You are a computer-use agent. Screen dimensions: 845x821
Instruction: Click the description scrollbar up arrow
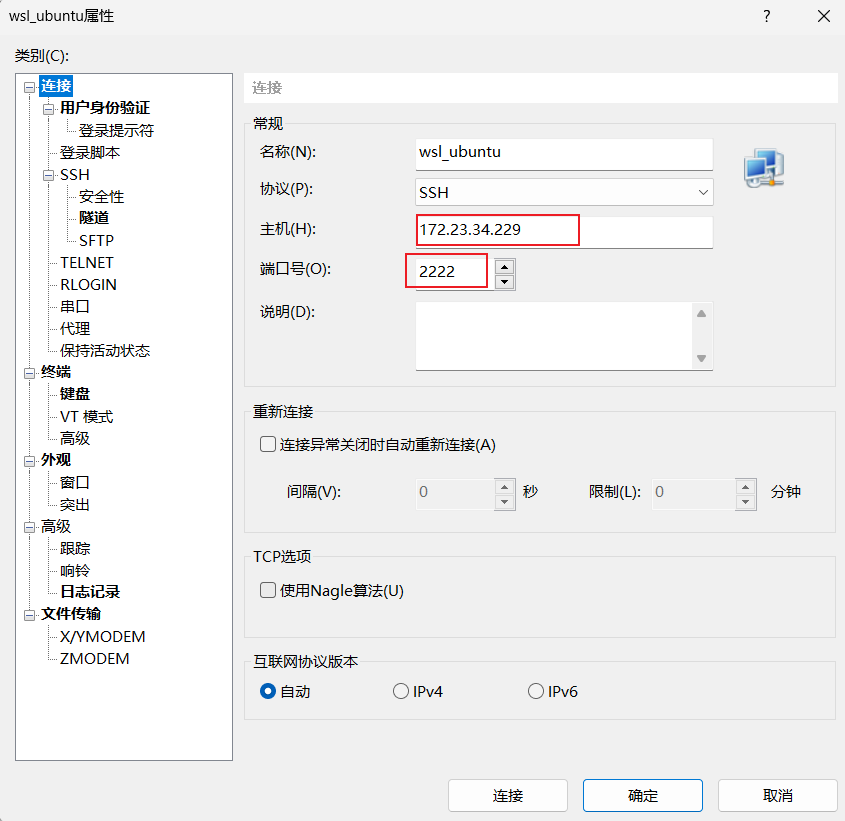(x=701, y=314)
